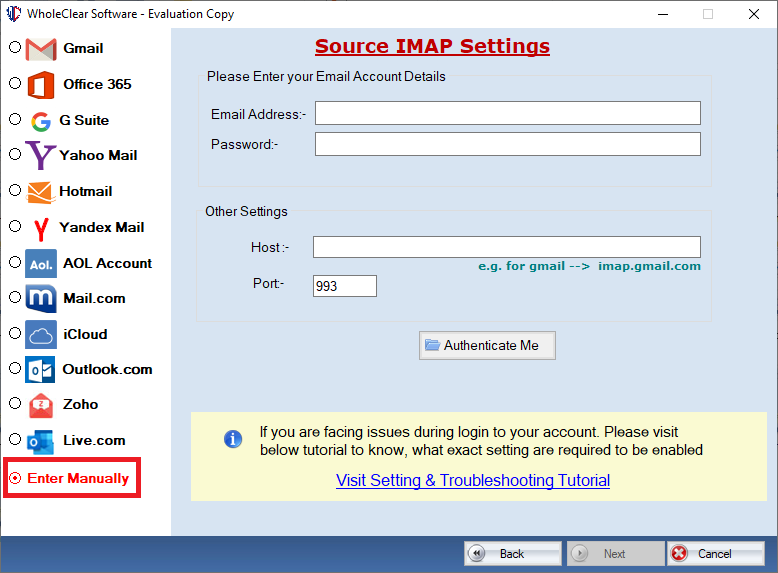Select the Zoho radio button
This screenshot has height=573, width=778.
(15, 403)
